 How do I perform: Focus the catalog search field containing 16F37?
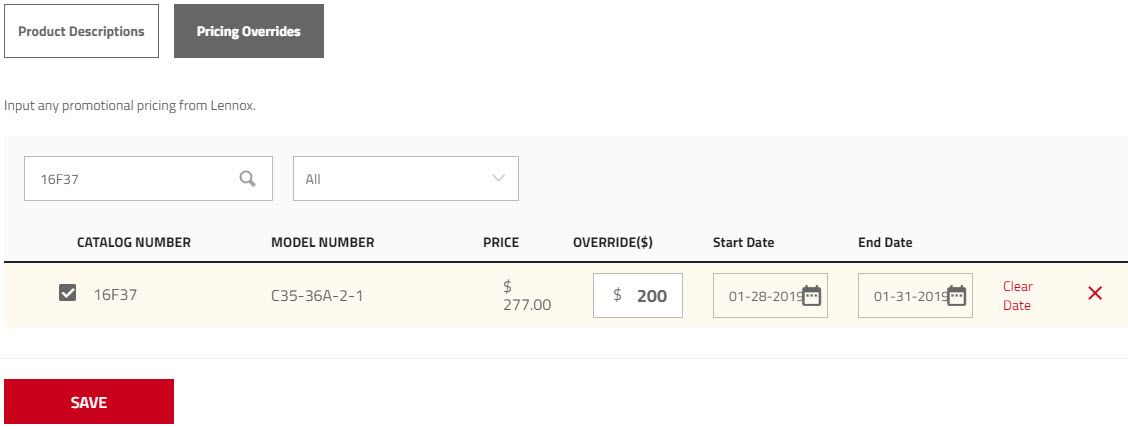click(148, 179)
